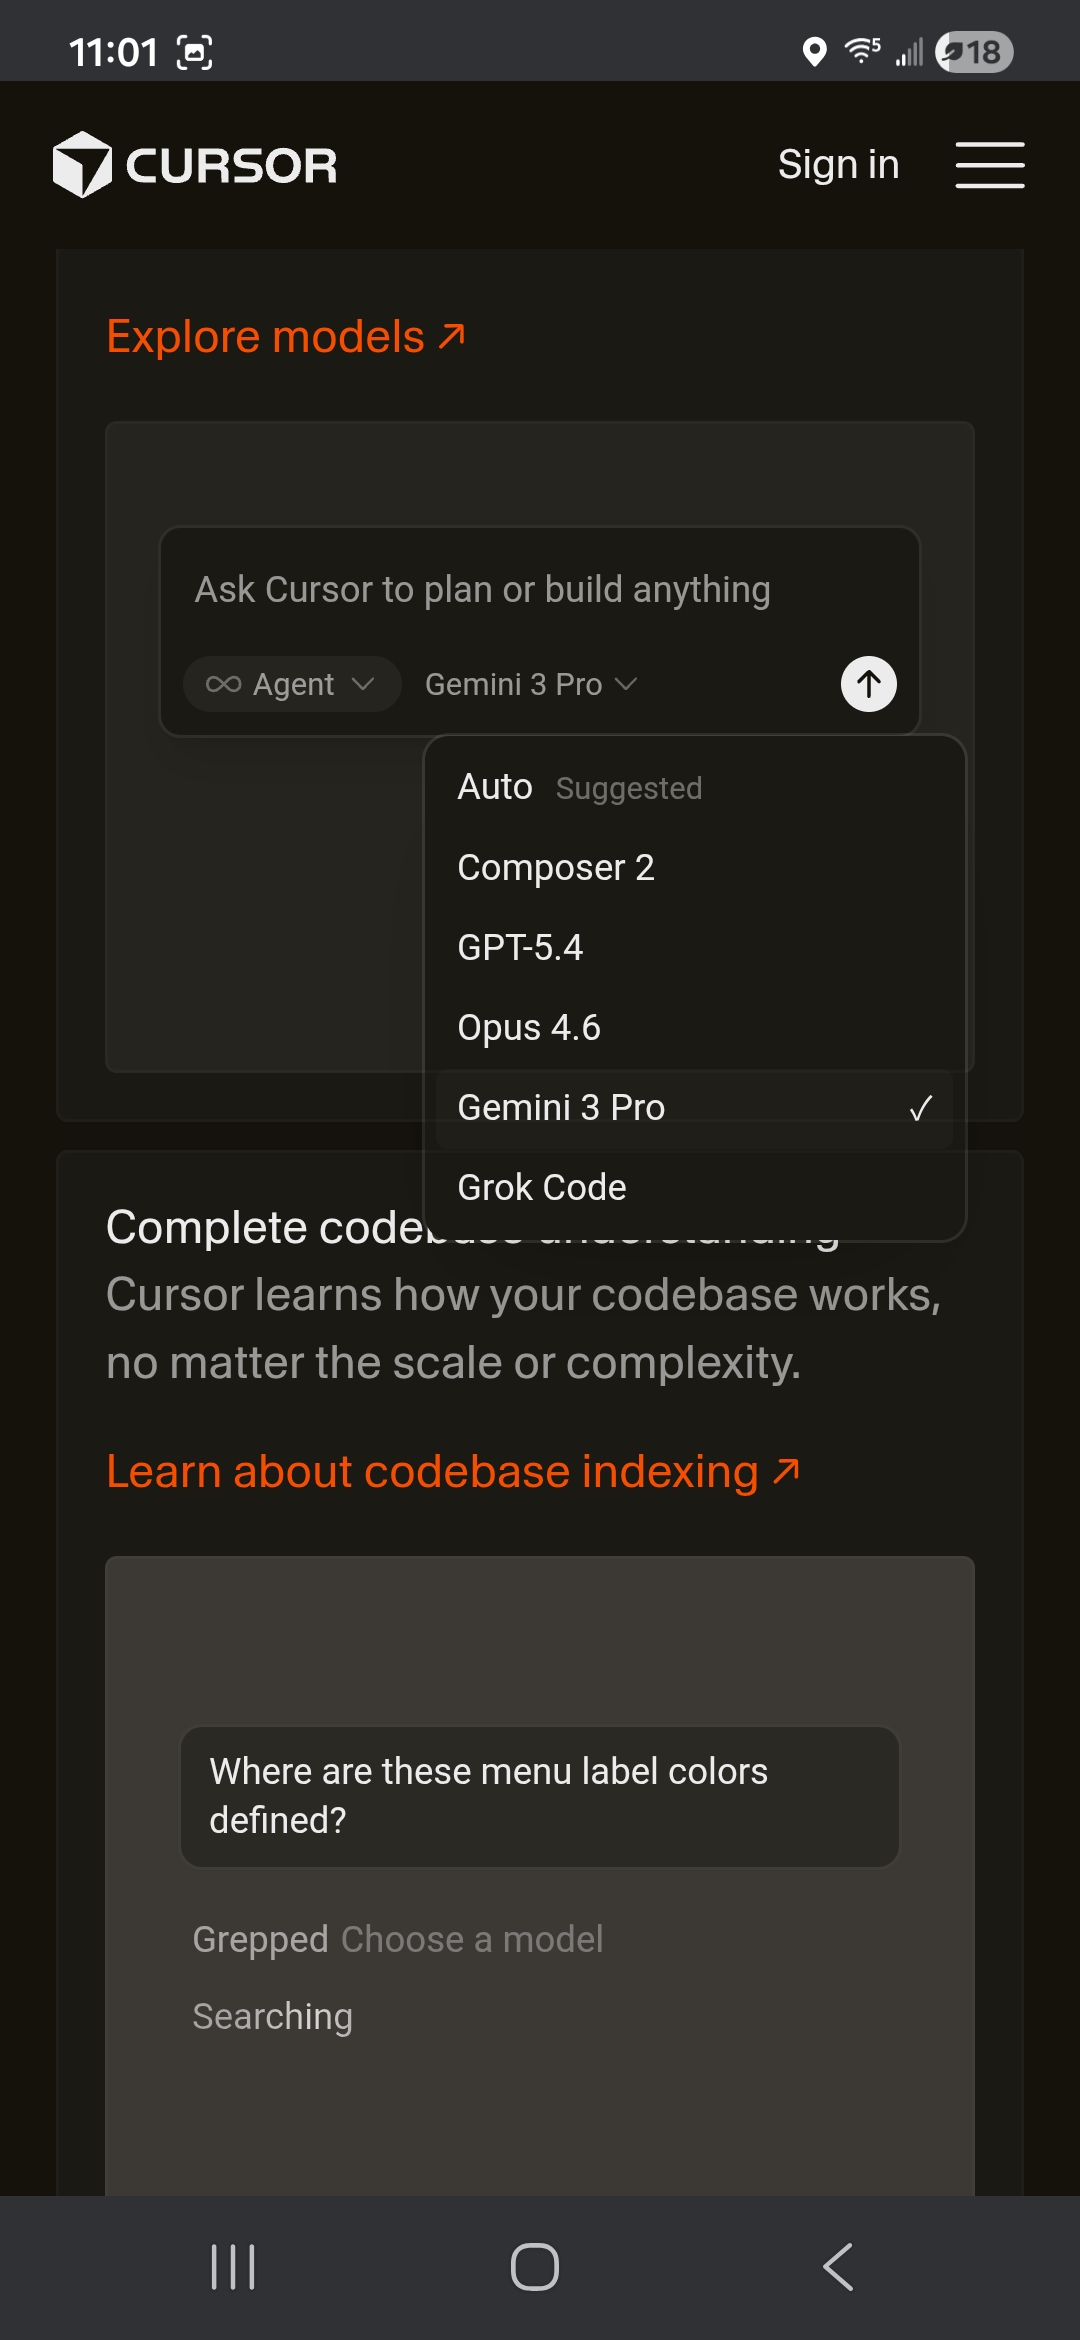Image resolution: width=1080 pixels, height=2340 pixels.
Task: Open the Explore models link
Action: click(286, 337)
